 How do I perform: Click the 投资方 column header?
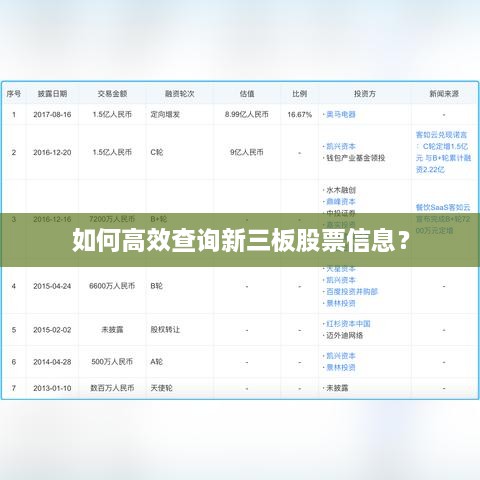[365, 94]
